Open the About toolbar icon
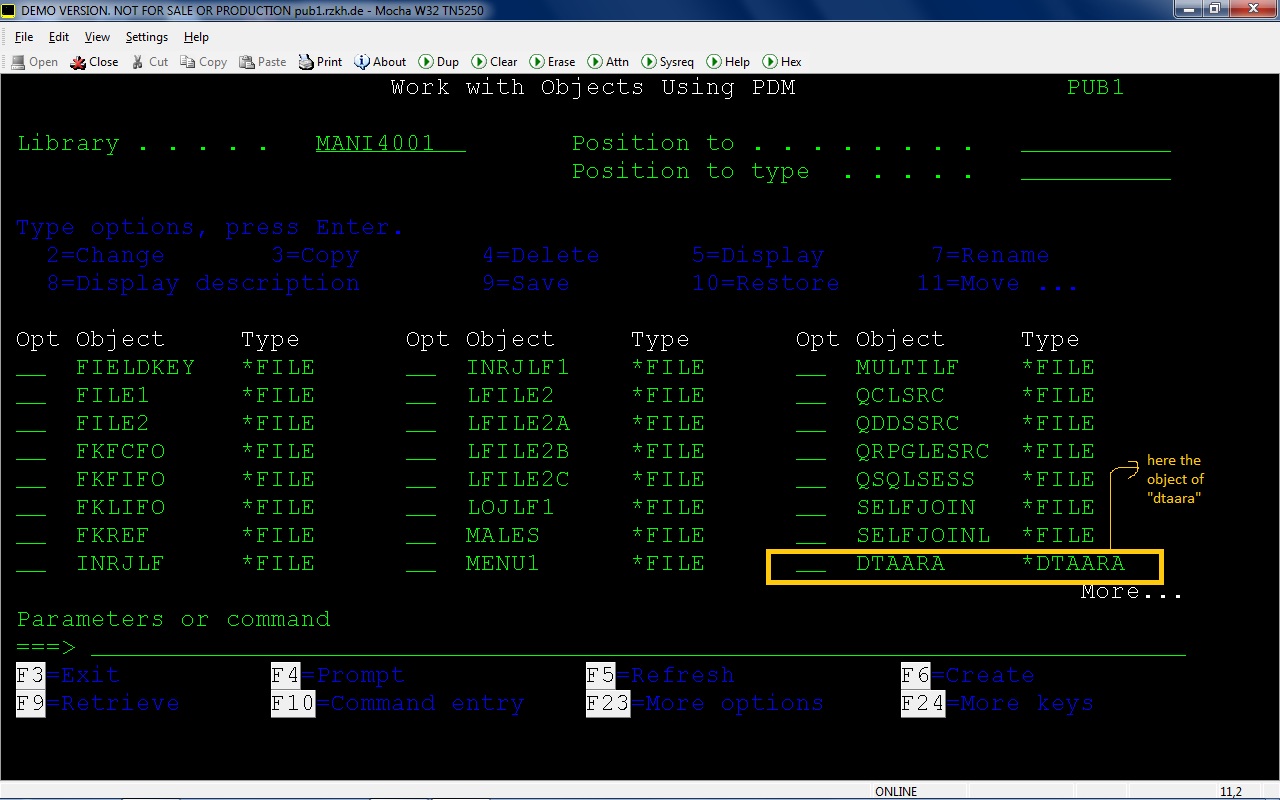Screen dimensions: 1280x800 379,61
